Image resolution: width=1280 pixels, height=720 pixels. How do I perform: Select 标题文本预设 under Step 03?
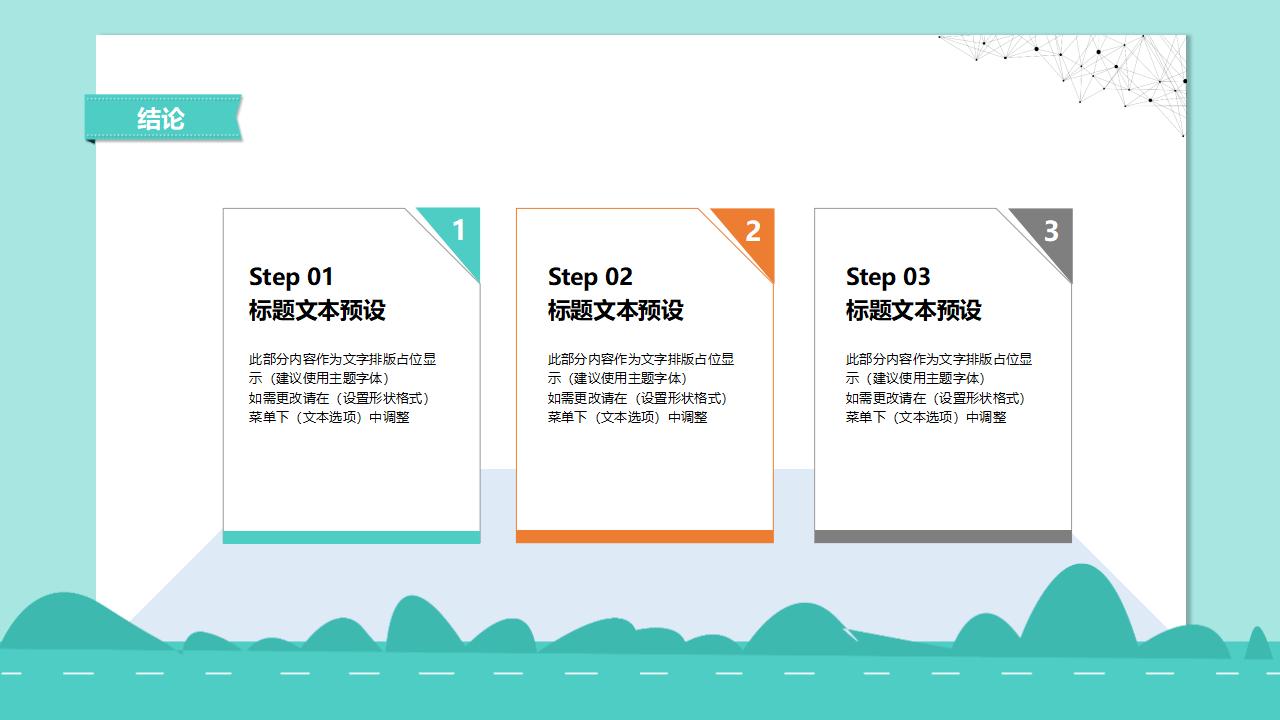click(914, 310)
